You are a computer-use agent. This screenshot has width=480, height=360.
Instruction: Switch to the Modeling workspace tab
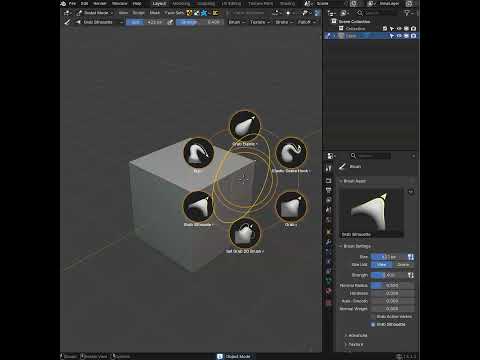tap(181, 4)
